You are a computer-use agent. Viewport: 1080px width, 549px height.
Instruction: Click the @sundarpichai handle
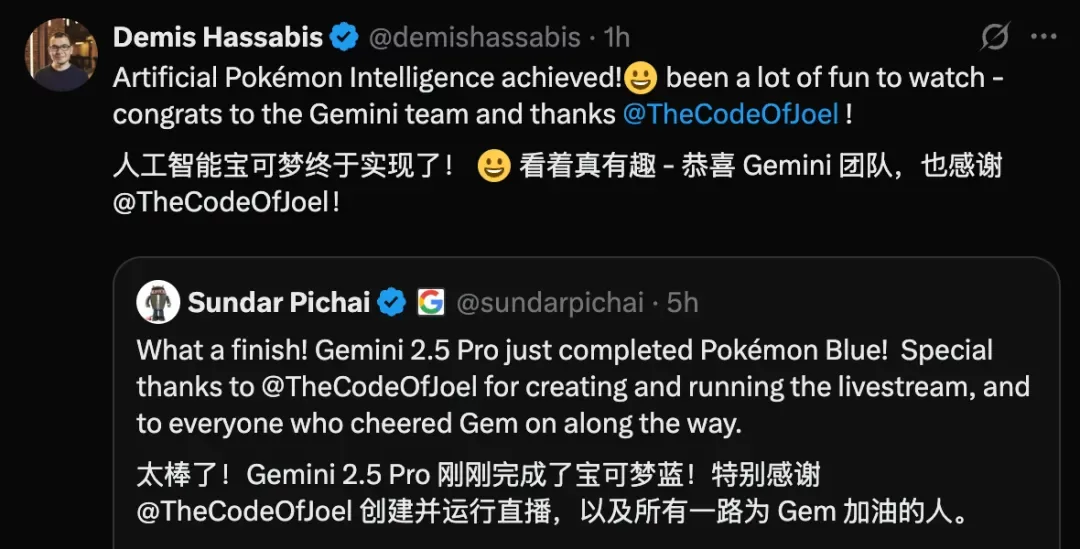[x=550, y=302]
